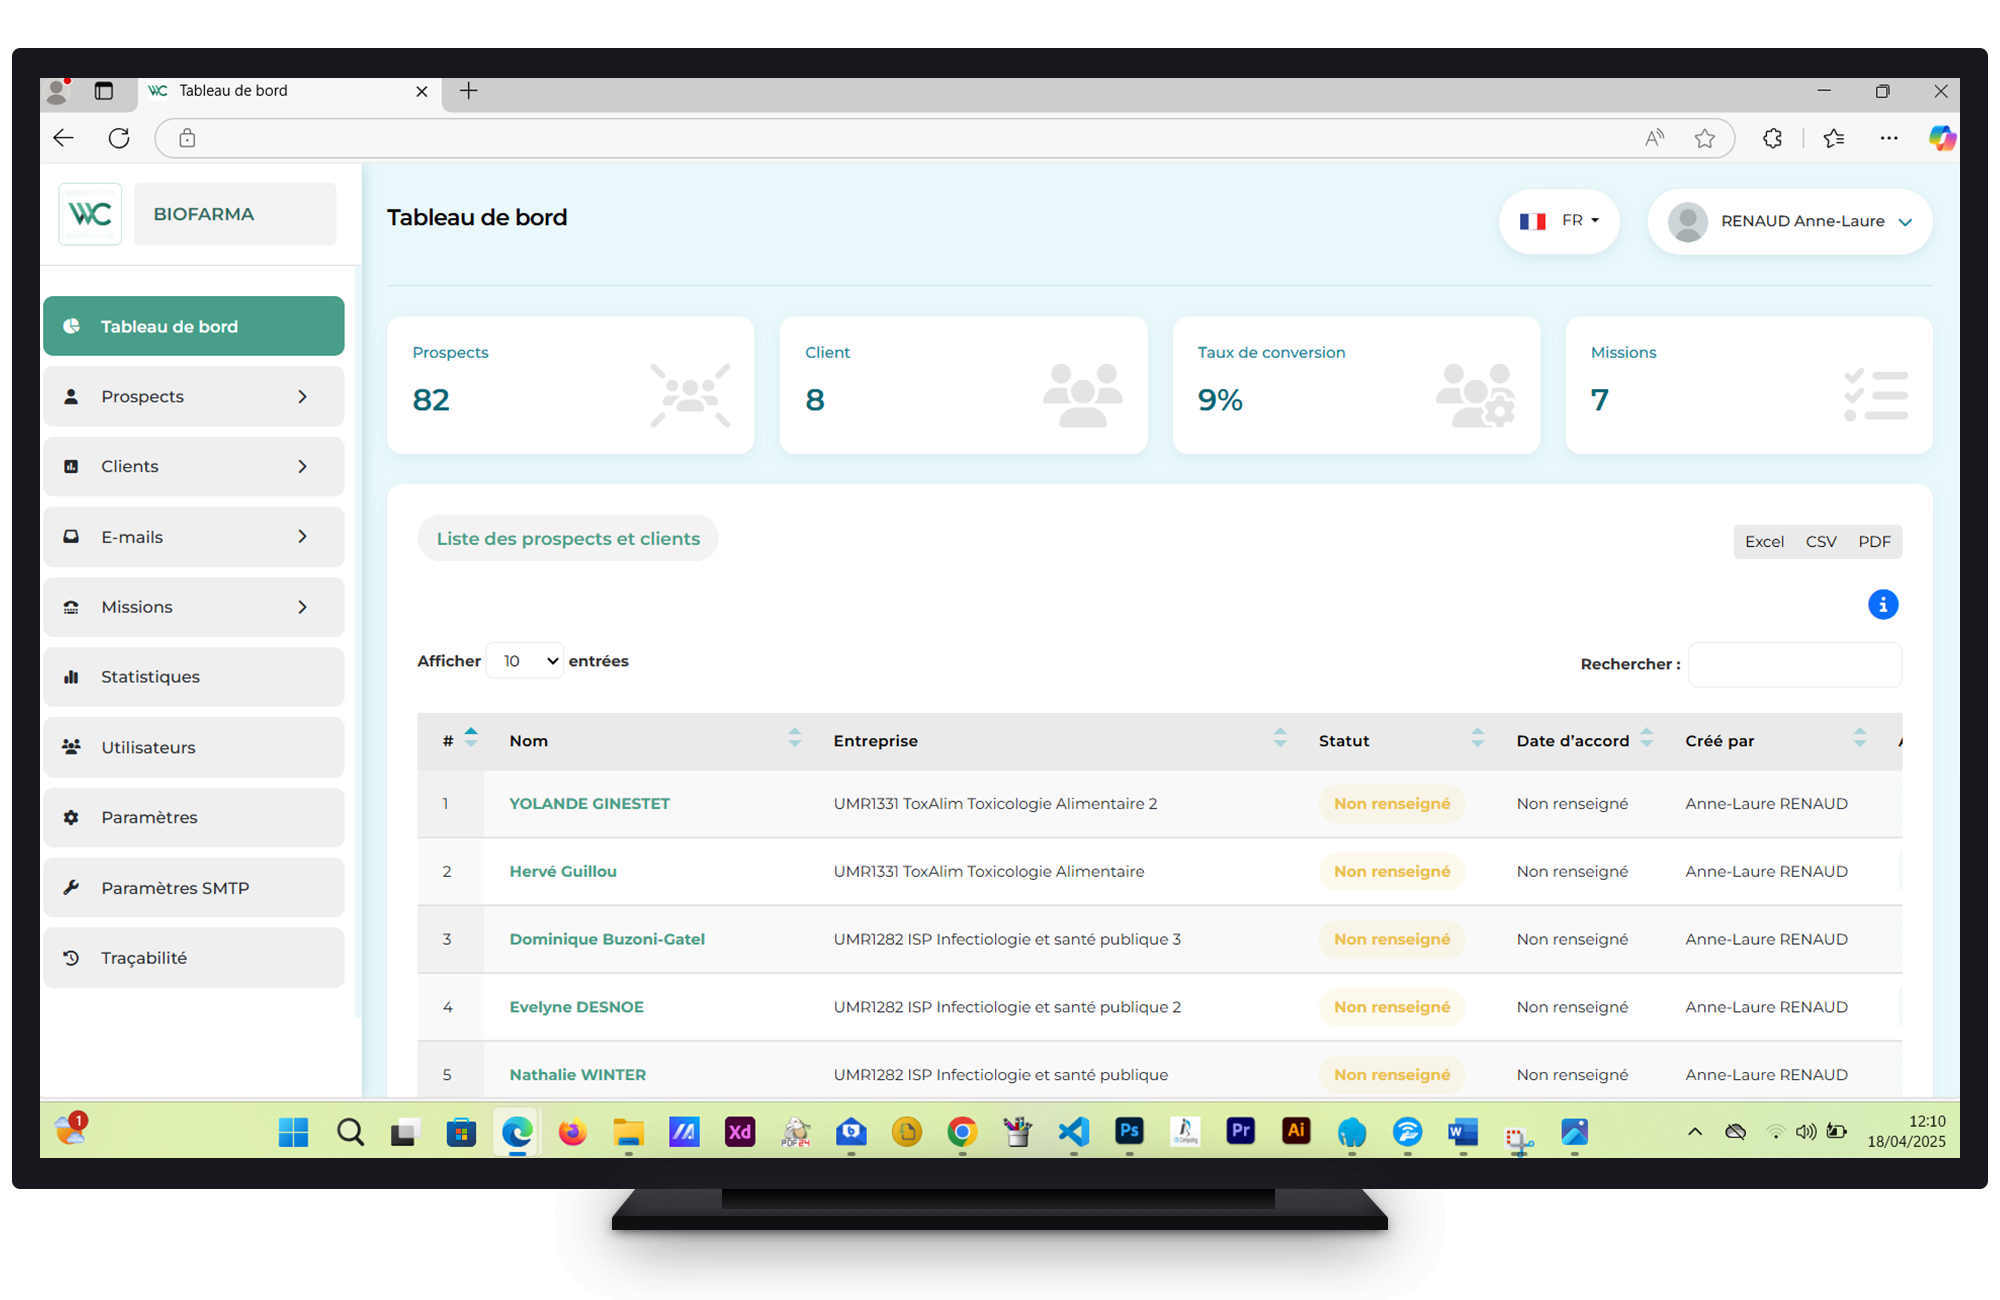This screenshot has height=1300, width=2000.
Task: Sort table by Entreprise column
Action: point(1279,739)
